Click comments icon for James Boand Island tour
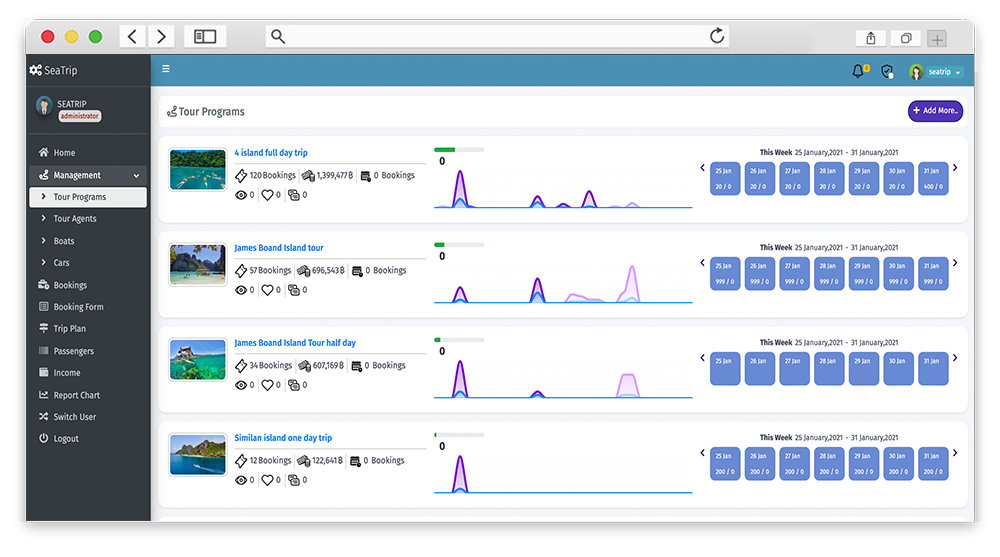The height and width of the screenshot is (557, 1000). tap(293, 290)
